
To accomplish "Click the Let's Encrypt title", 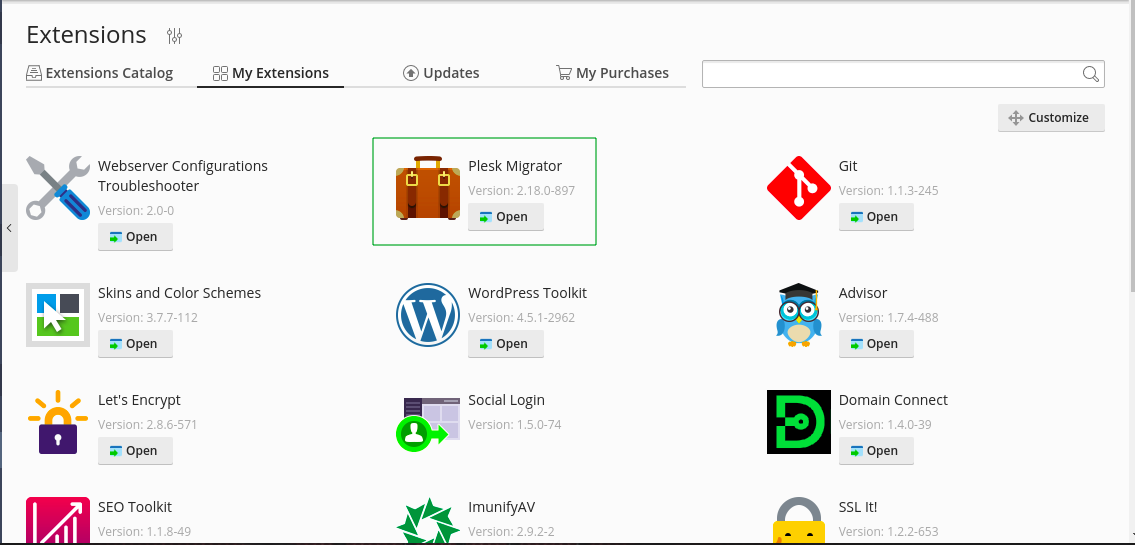I will click(x=139, y=400).
